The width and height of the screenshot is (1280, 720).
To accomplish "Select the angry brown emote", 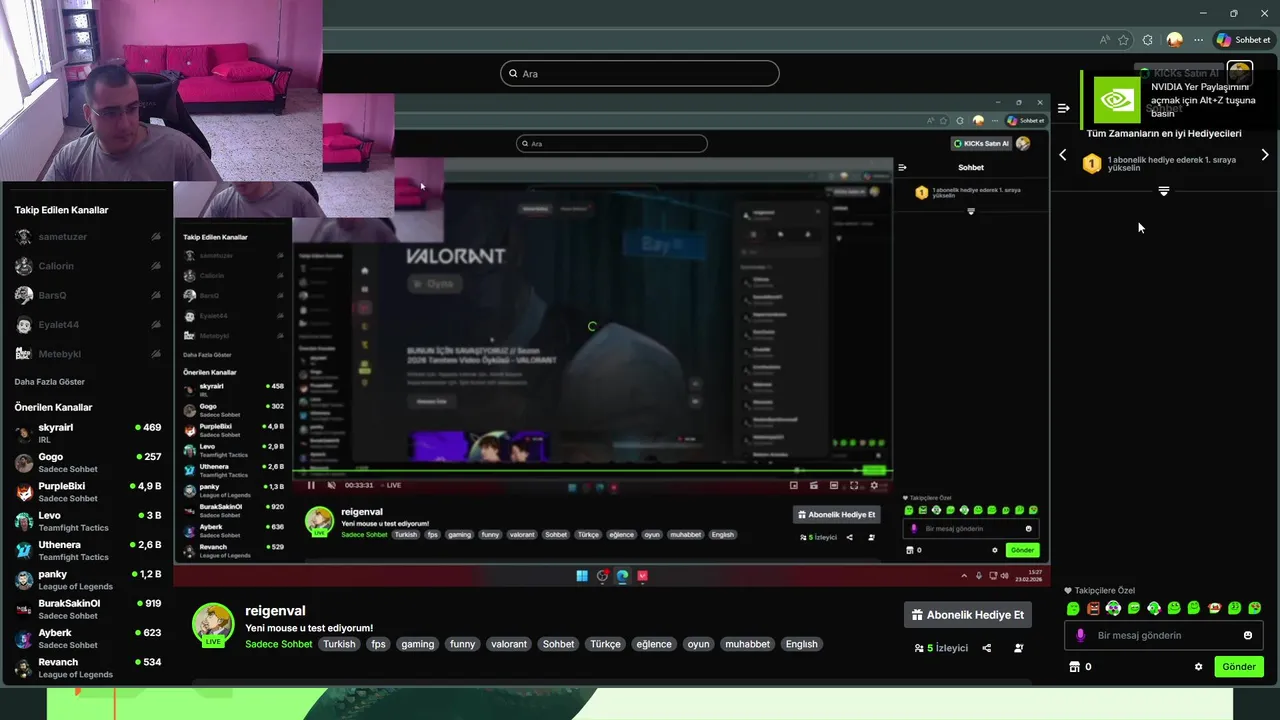I will (1093, 608).
